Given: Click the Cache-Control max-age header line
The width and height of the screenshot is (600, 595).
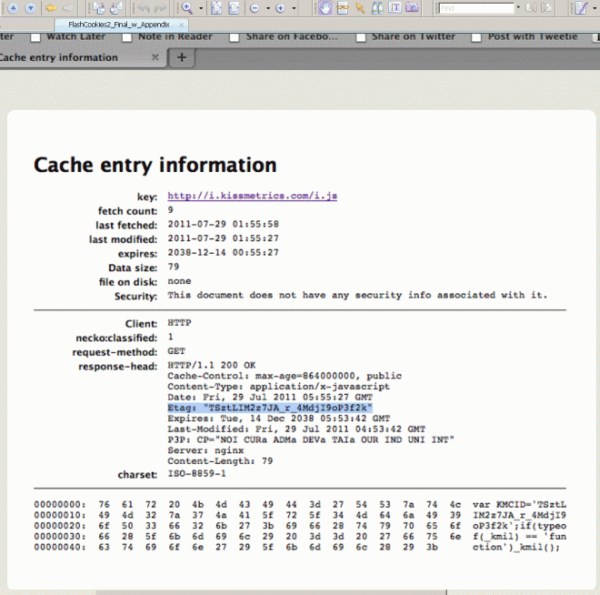Looking at the screenshot, I should point(284,376).
